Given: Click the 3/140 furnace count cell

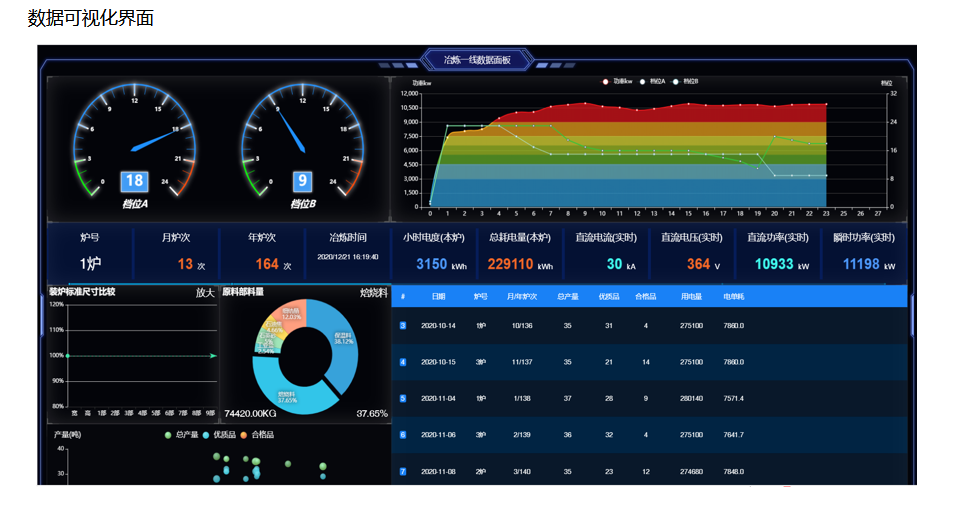Looking at the screenshot, I should coord(522,472).
